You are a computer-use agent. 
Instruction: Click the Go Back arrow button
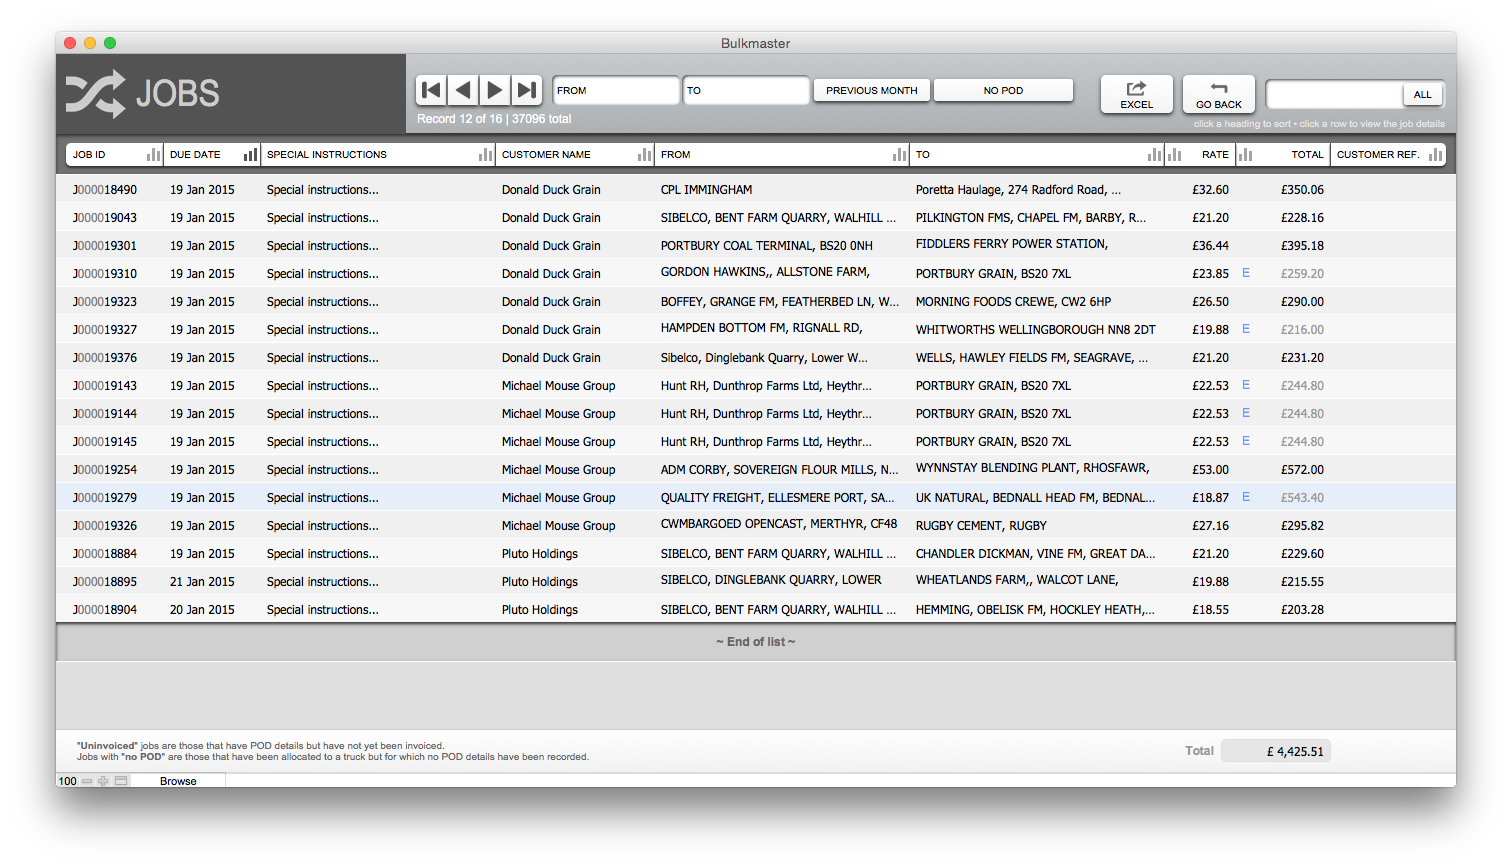click(x=1219, y=94)
